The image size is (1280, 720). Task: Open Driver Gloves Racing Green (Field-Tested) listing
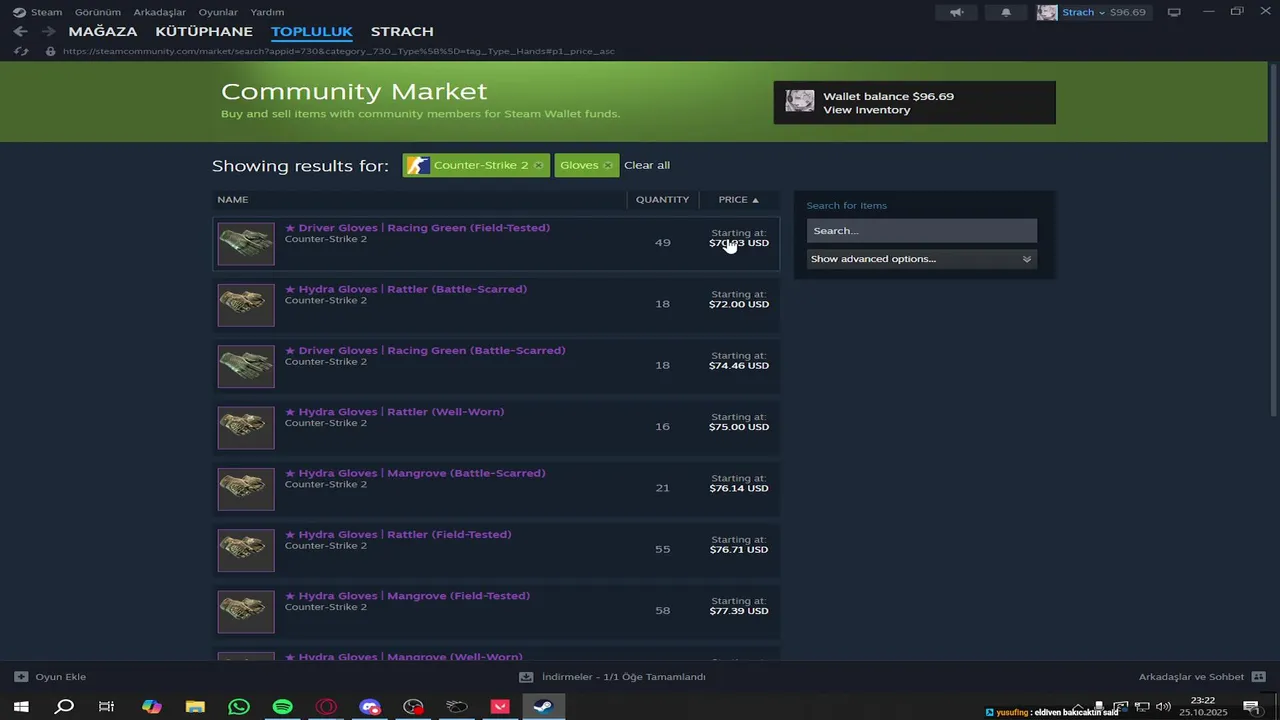click(x=496, y=243)
